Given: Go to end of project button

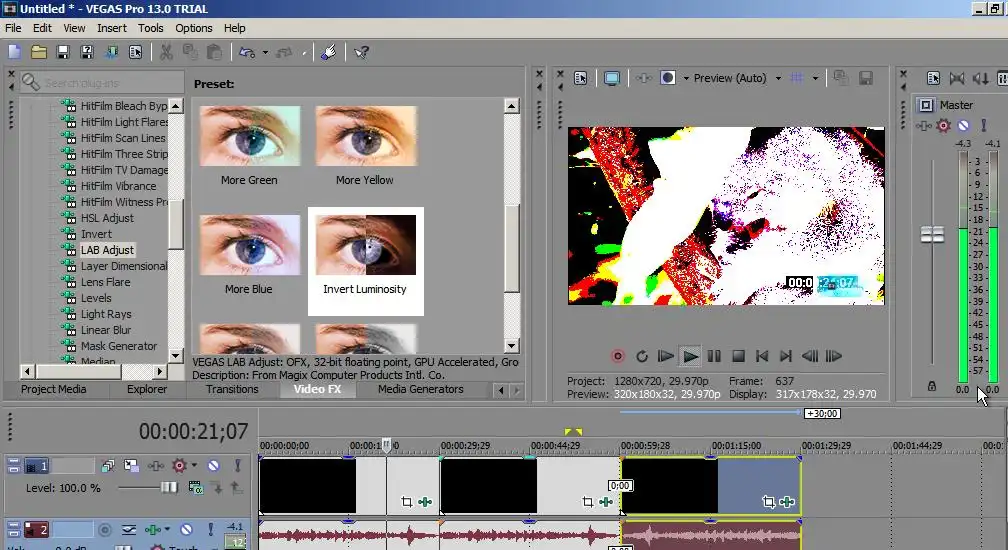Looking at the screenshot, I should [786, 356].
